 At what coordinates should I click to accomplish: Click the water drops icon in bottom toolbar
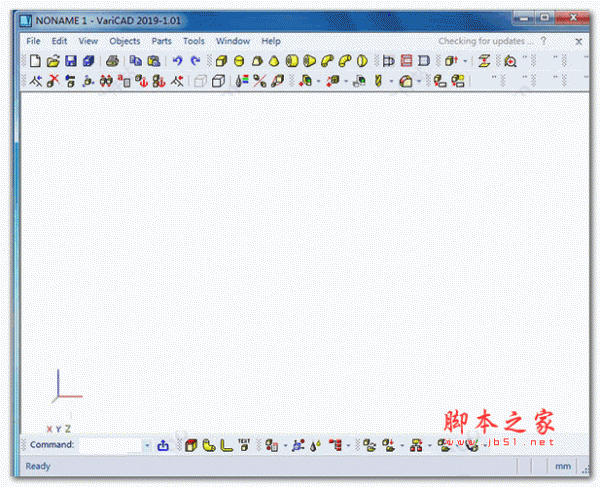click(x=315, y=445)
